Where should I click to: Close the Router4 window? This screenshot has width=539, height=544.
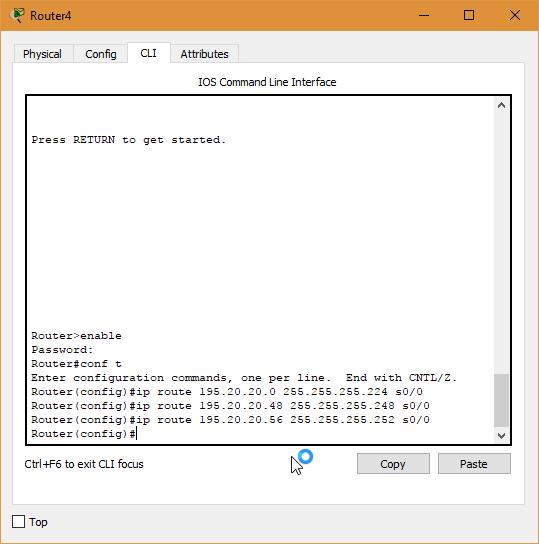515,15
